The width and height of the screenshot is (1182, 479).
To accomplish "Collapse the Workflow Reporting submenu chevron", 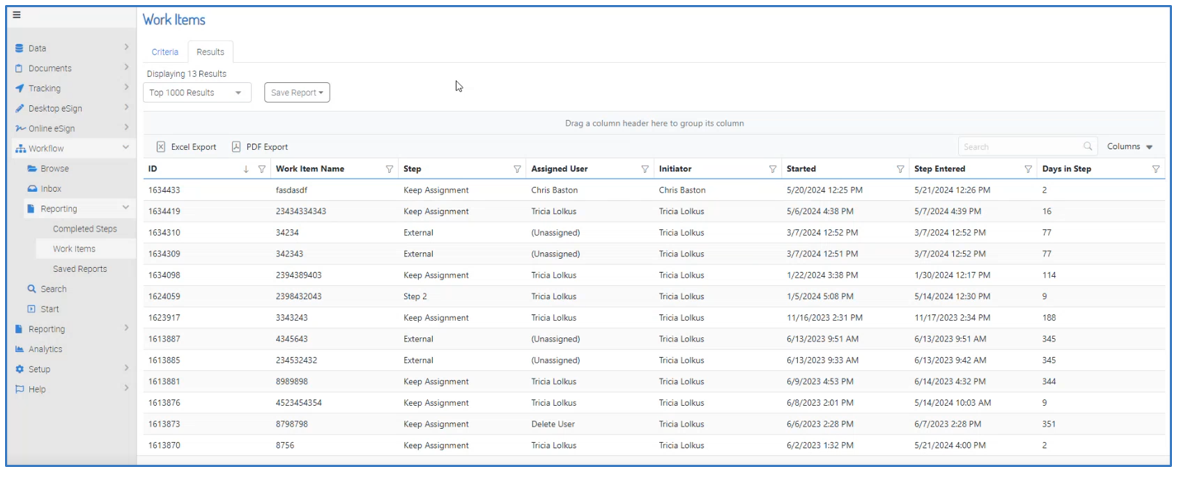I will (126, 208).
